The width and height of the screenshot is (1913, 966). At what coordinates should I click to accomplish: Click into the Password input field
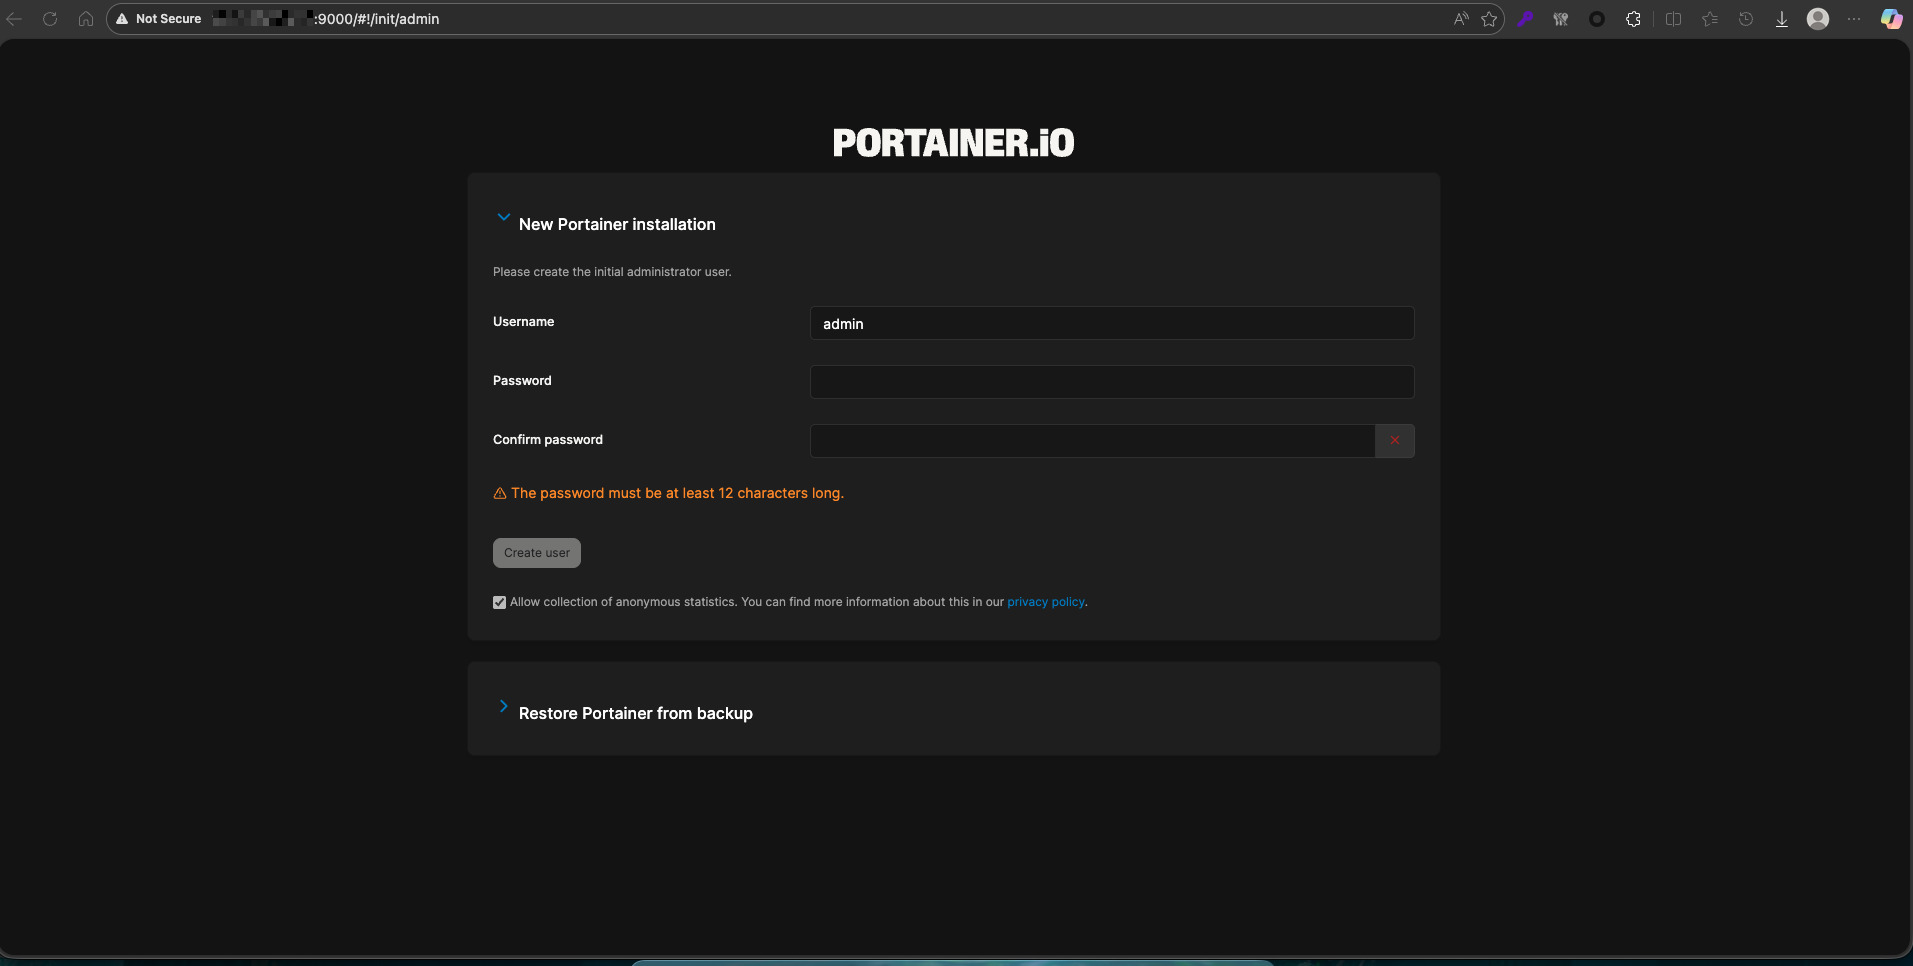[x=1111, y=382]
